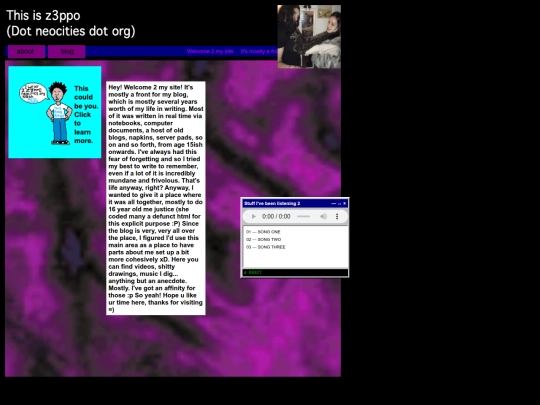Click the 'This could be you' banner
540x405 pixels.
pyautogui.click(x=55, y=112)
